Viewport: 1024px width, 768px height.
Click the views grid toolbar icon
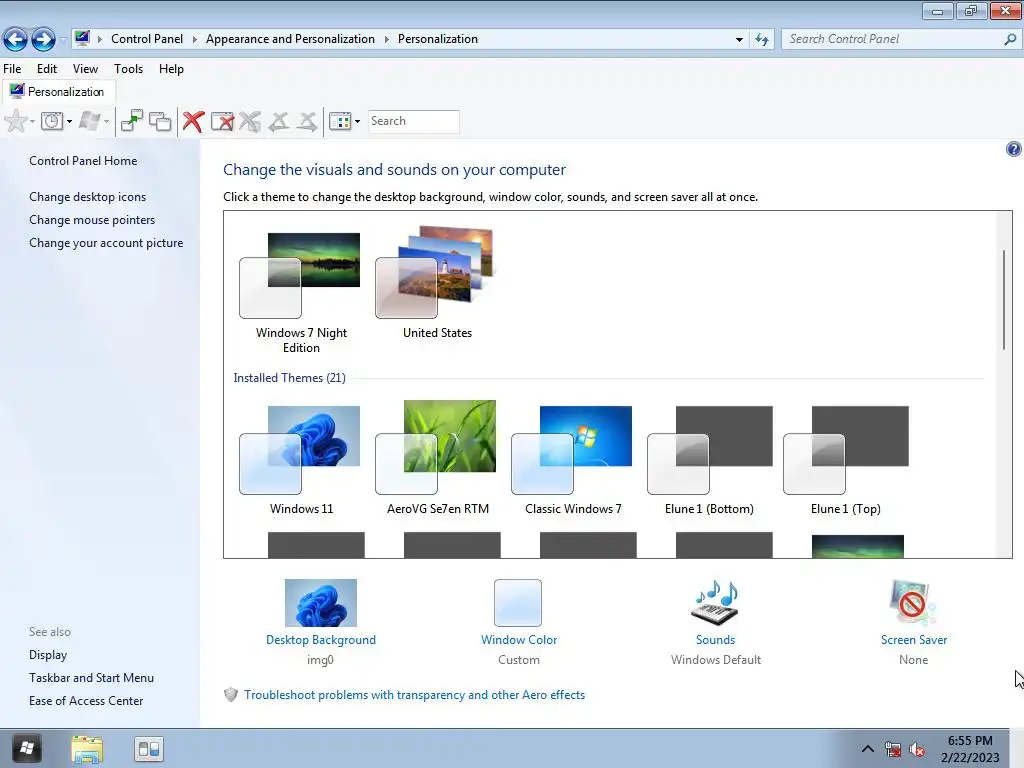(x=340, y=121)
